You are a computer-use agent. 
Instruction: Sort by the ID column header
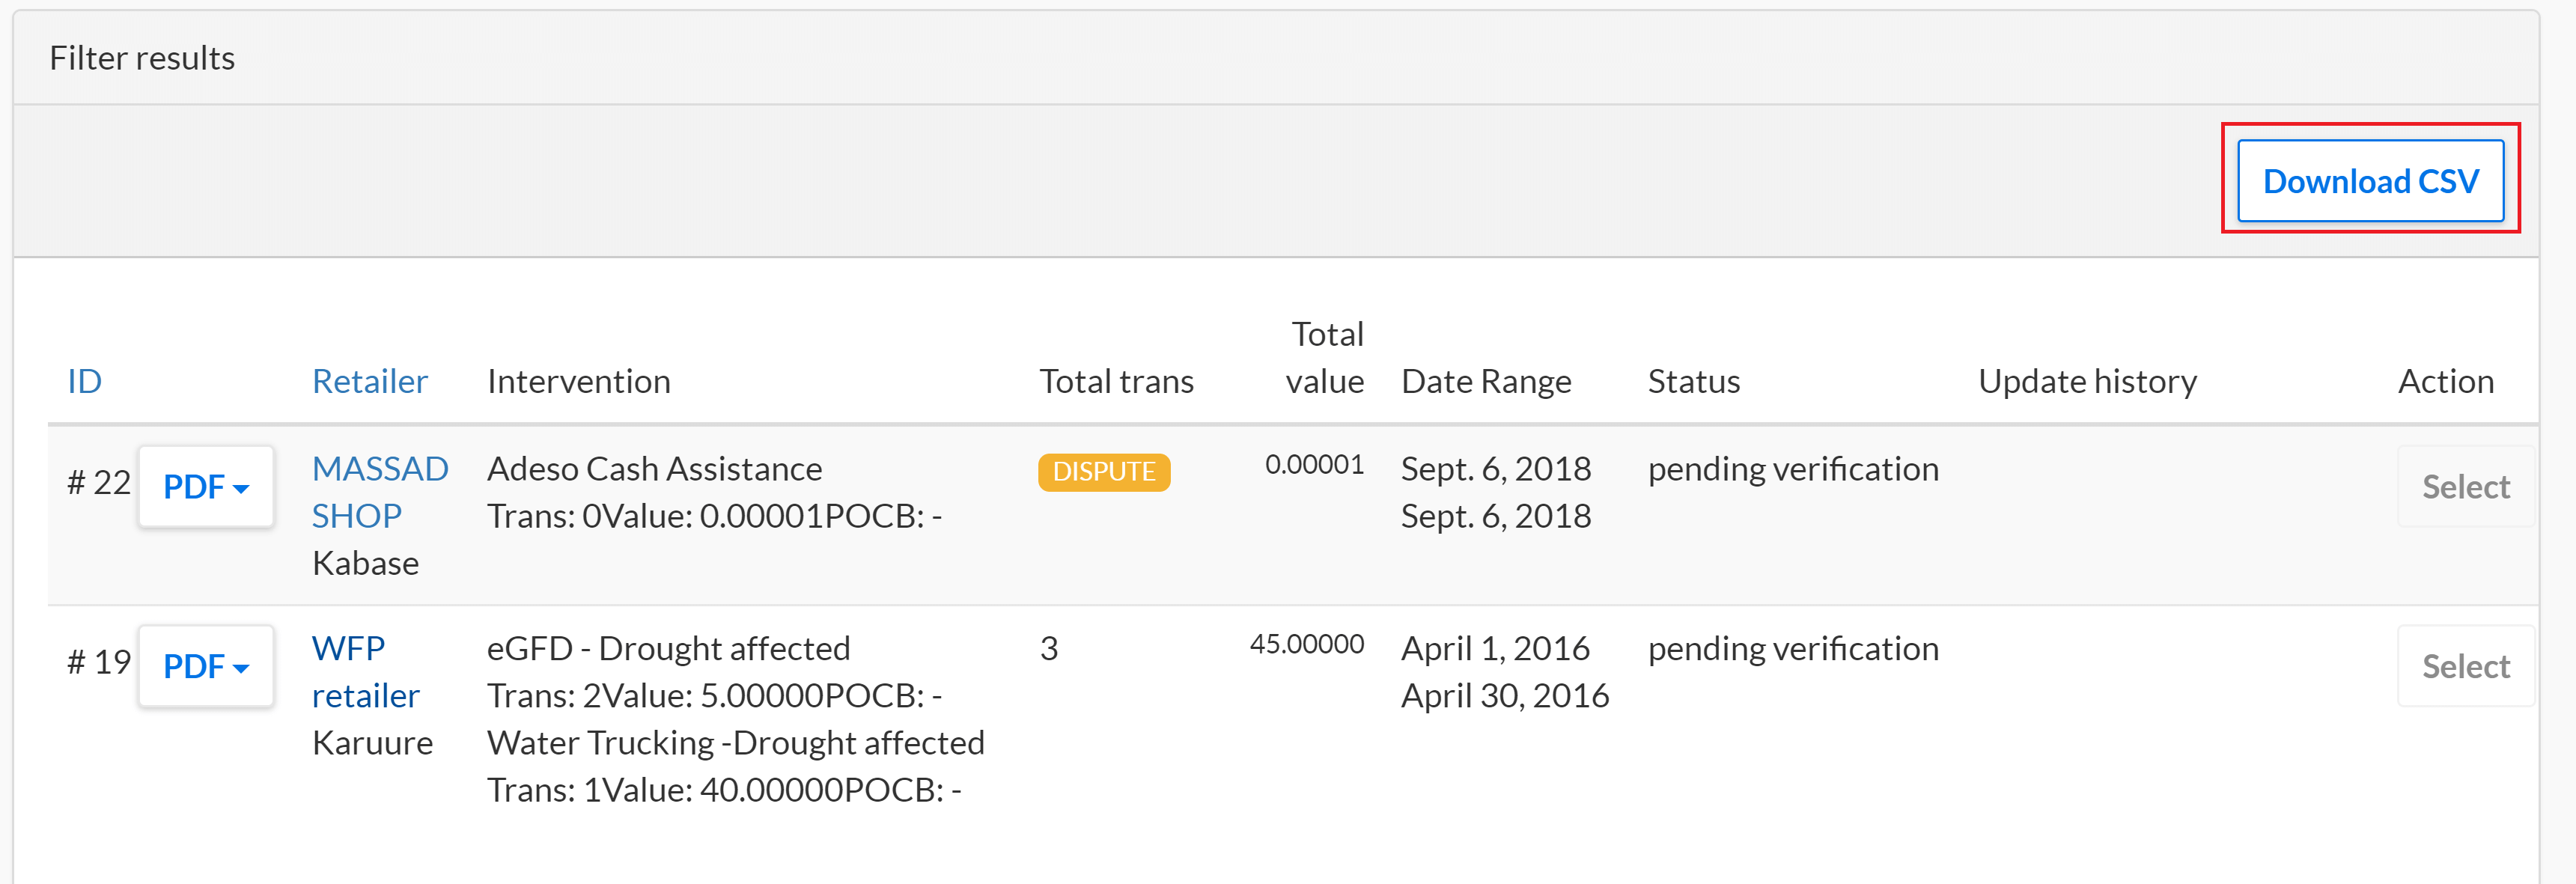[x=84, y=381]
